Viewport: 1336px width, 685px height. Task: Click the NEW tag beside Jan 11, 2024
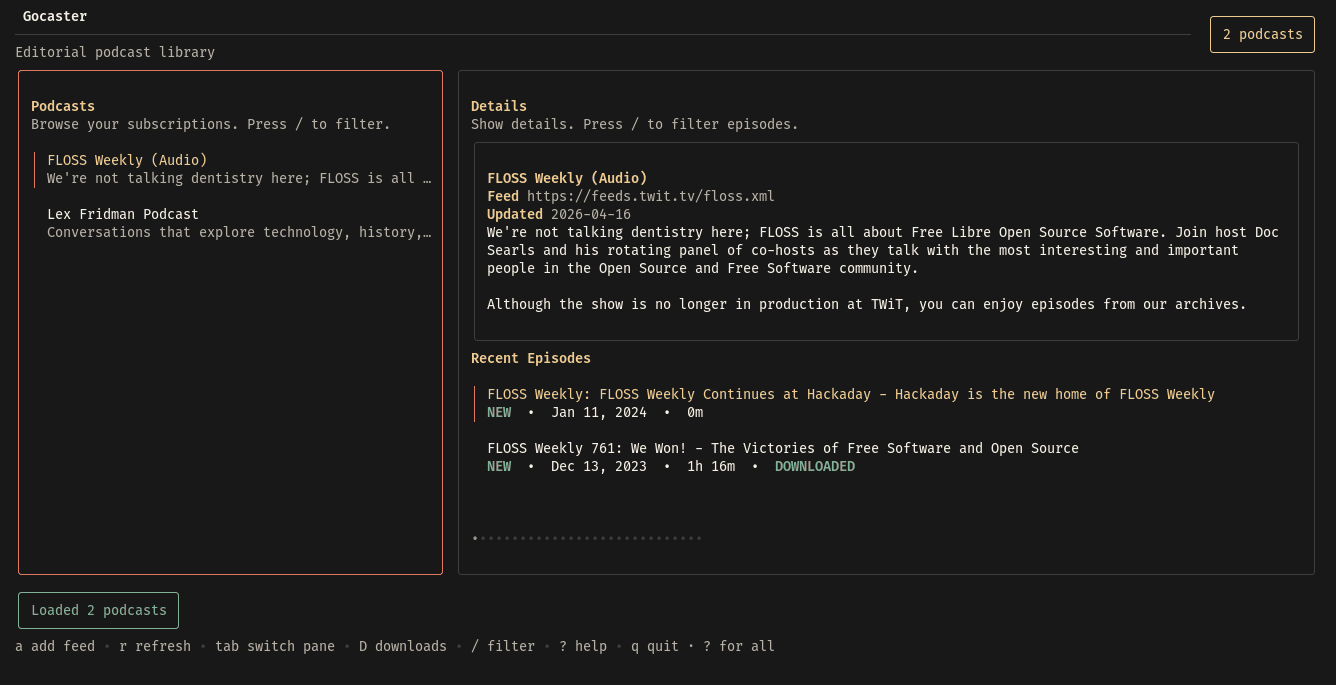pyautogui.click(x=499, y=412)
